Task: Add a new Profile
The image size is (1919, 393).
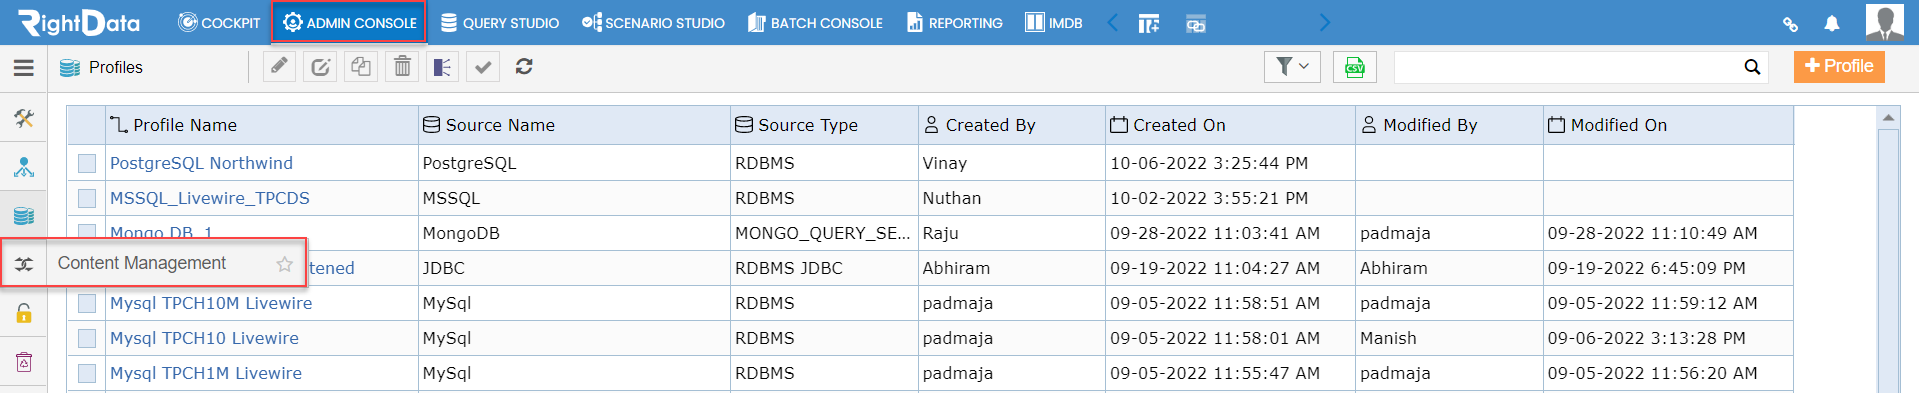Action: pos(1839,66)
